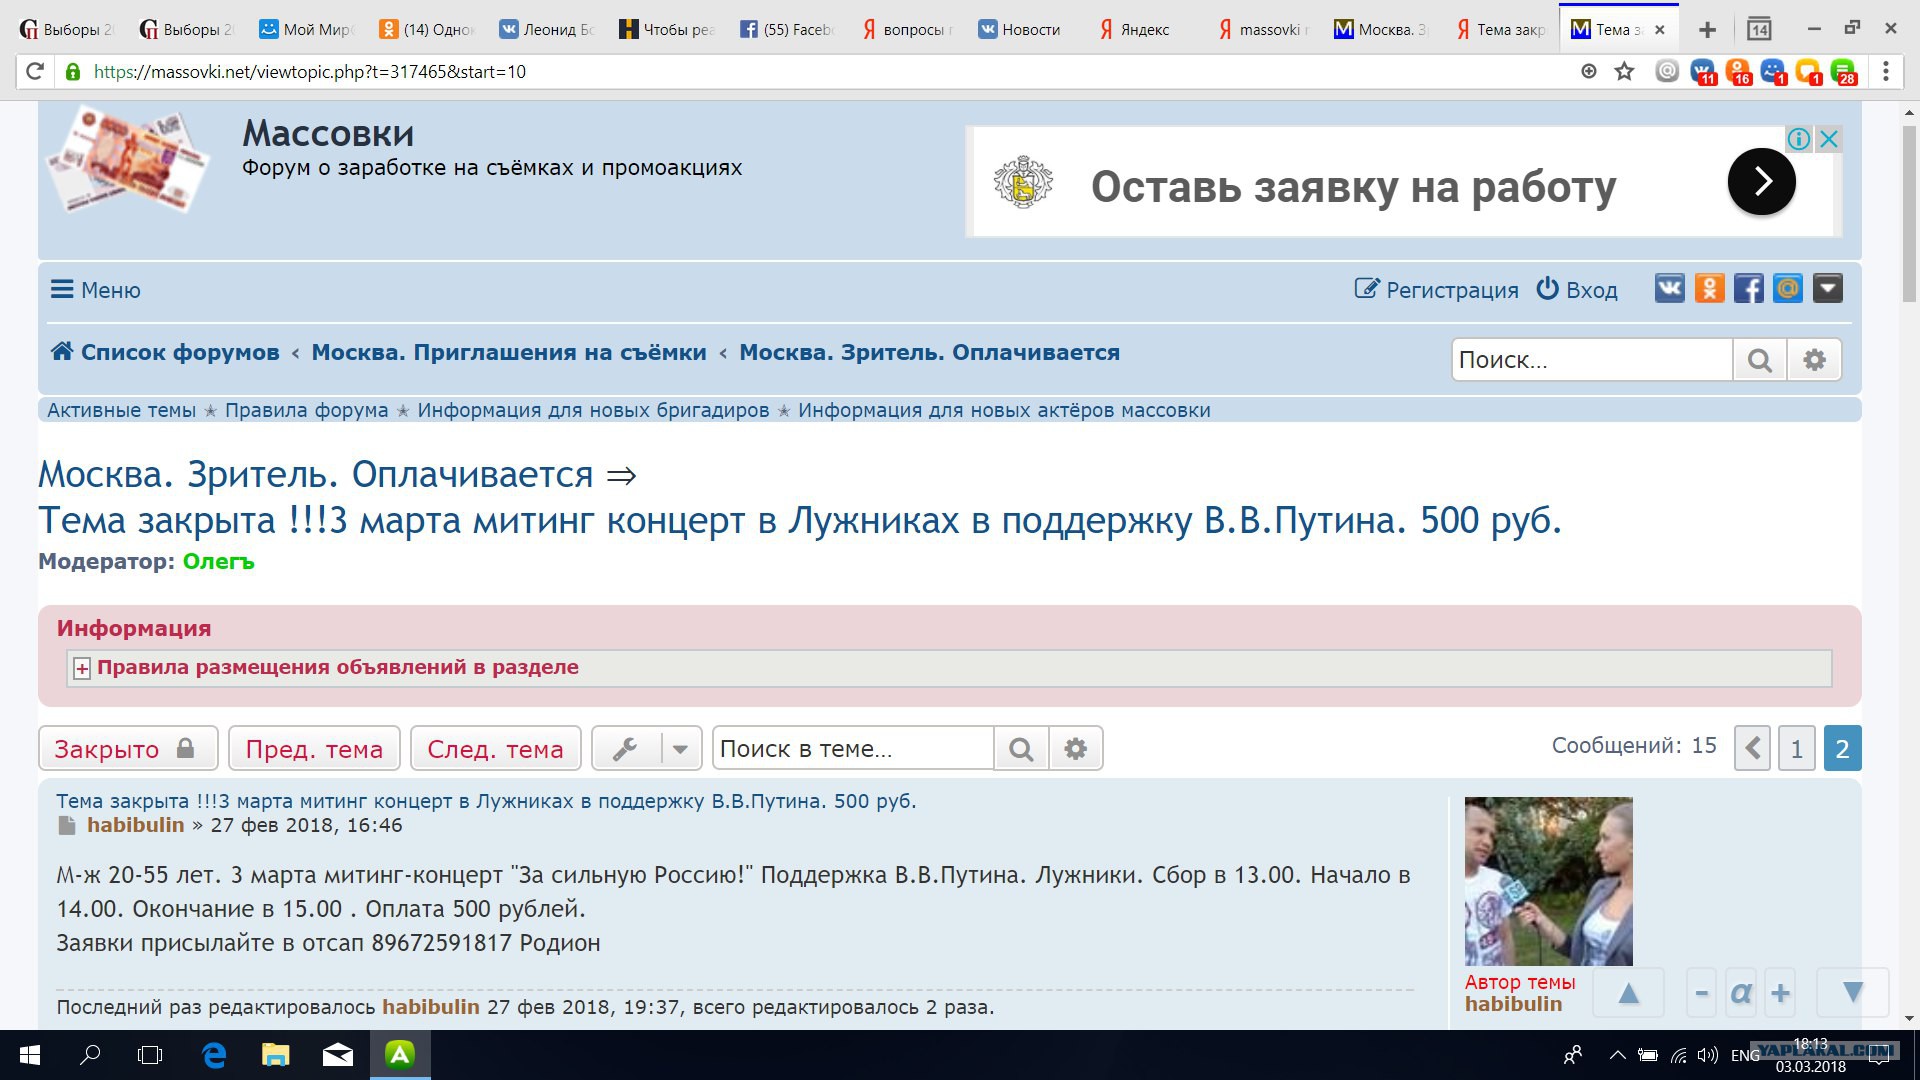Viewport: 1920px width, 1080px height.
Task: Open the dark dropdown icon beside social icons
Action: click(x=1827, y=289)
